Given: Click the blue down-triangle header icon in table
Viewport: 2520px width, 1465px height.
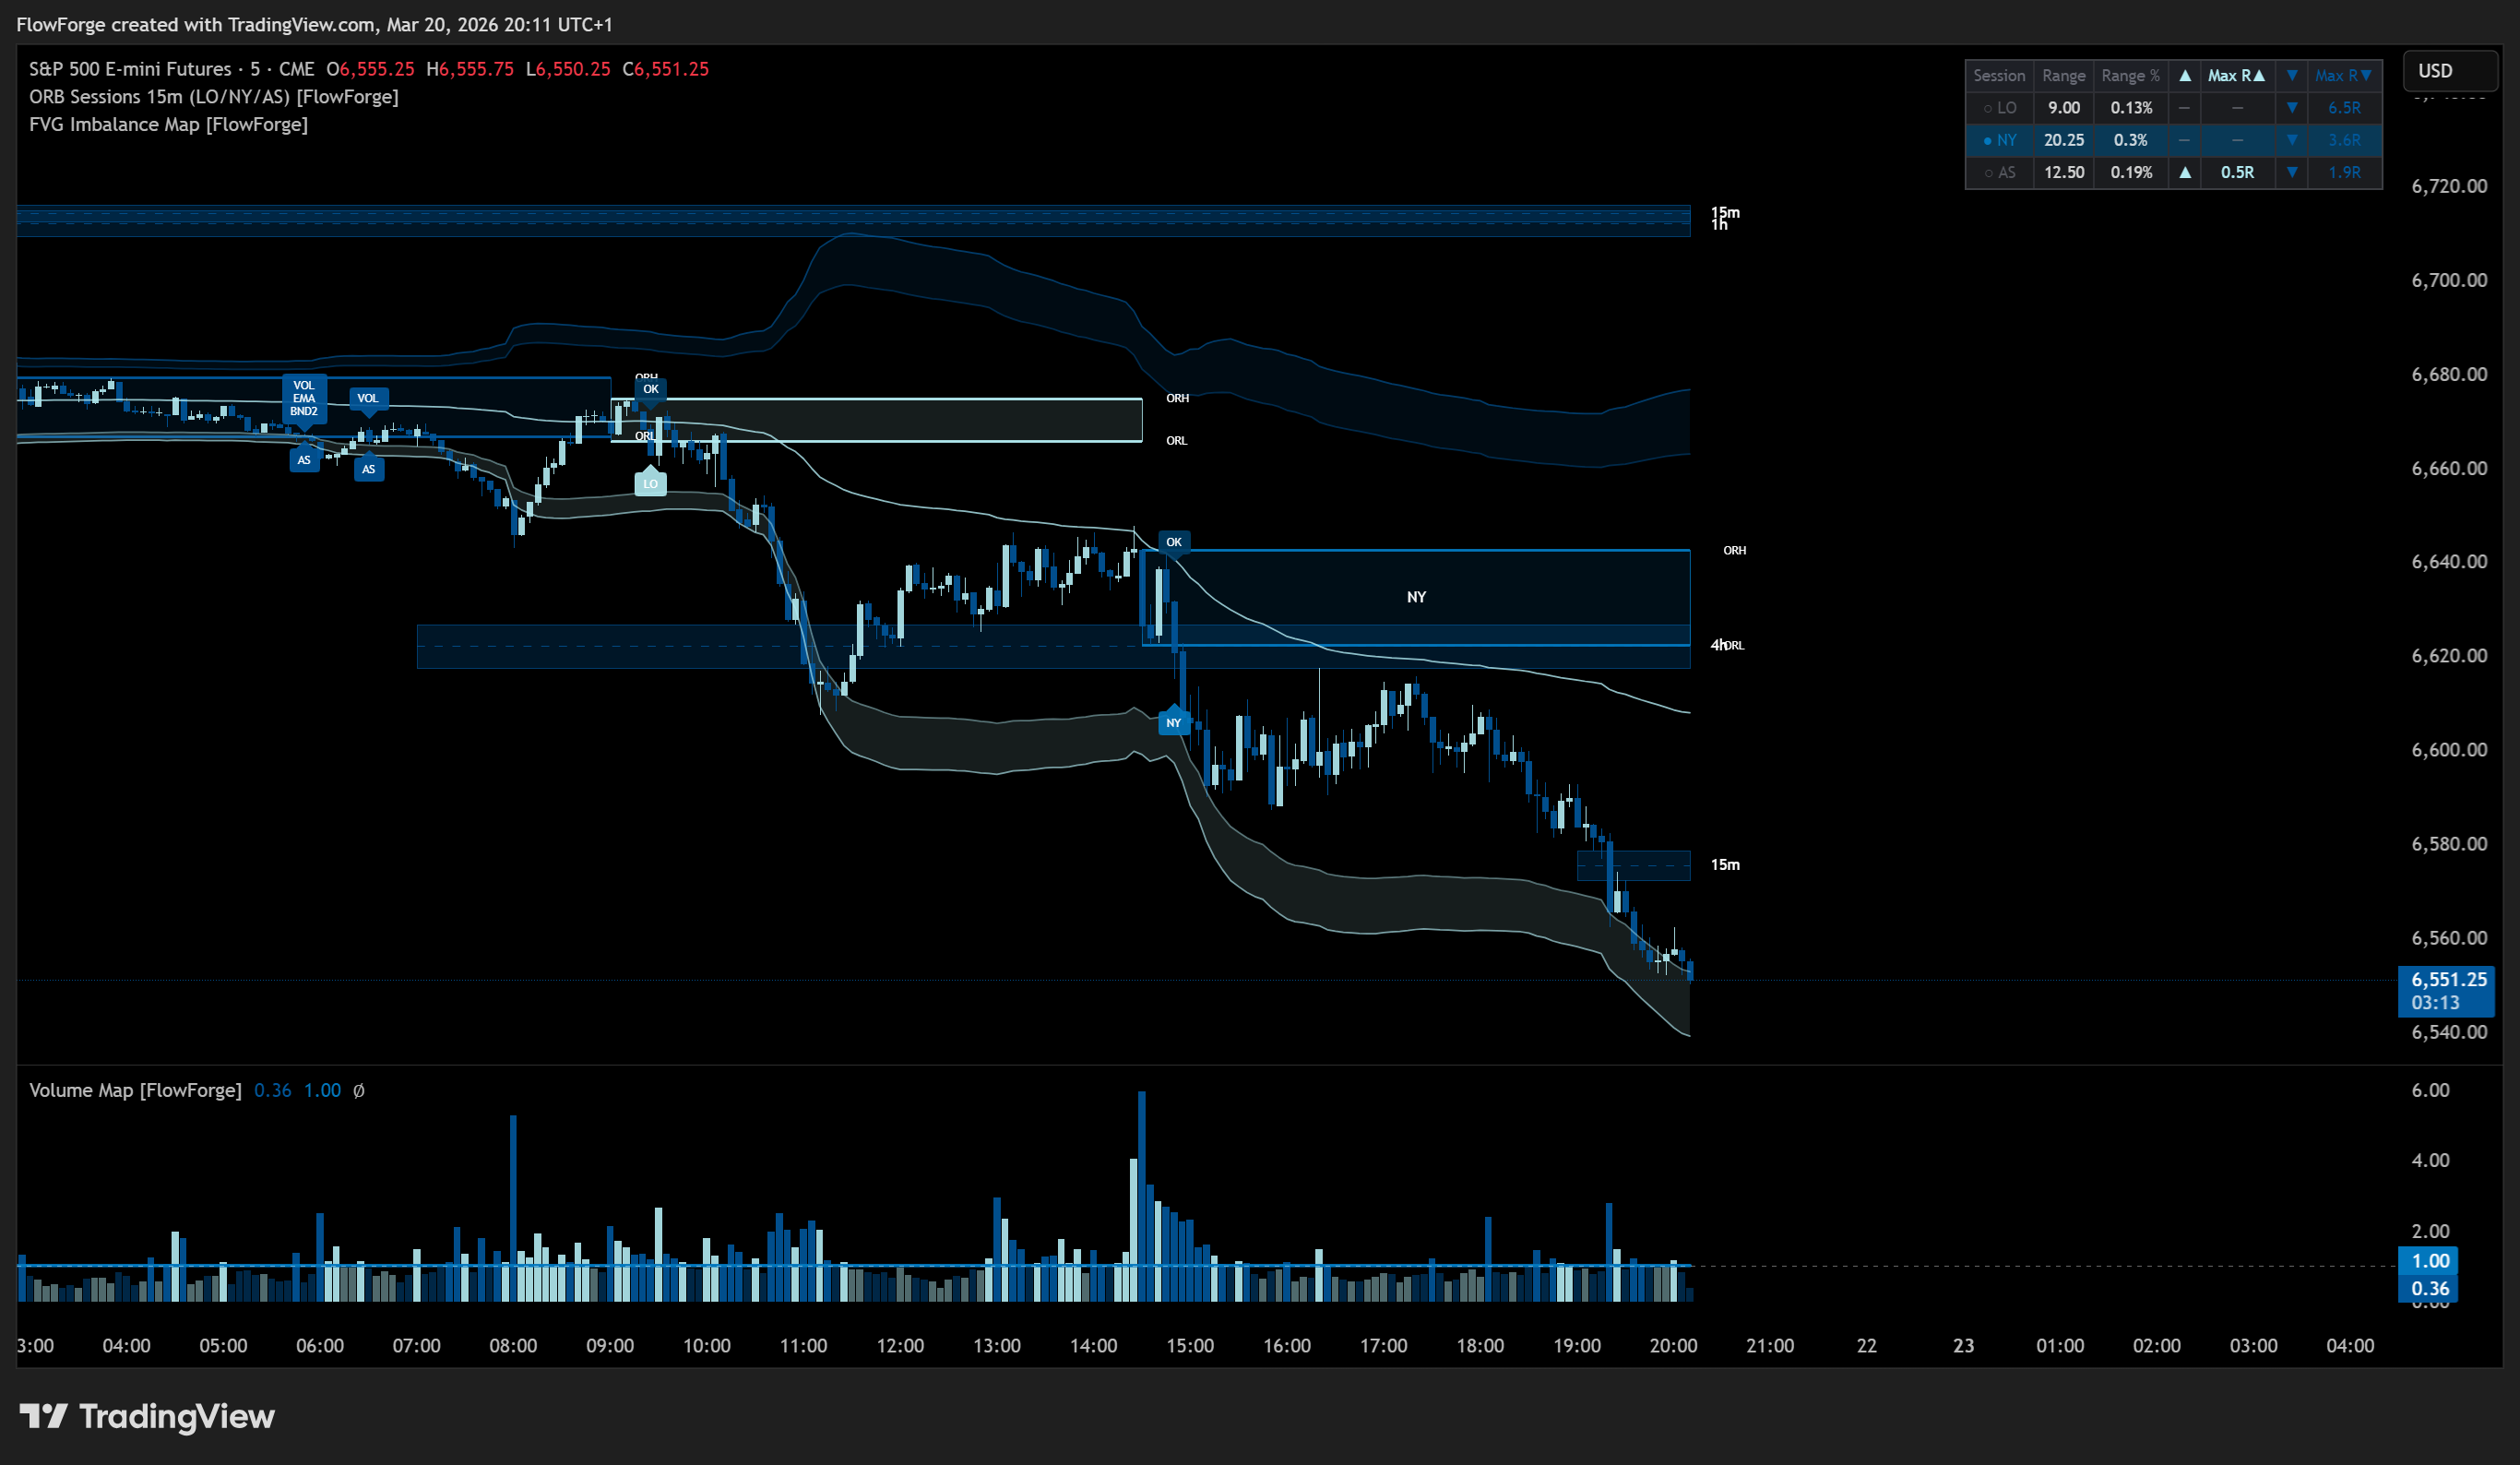Looking at the screenshot, I should coord(2291,76).
